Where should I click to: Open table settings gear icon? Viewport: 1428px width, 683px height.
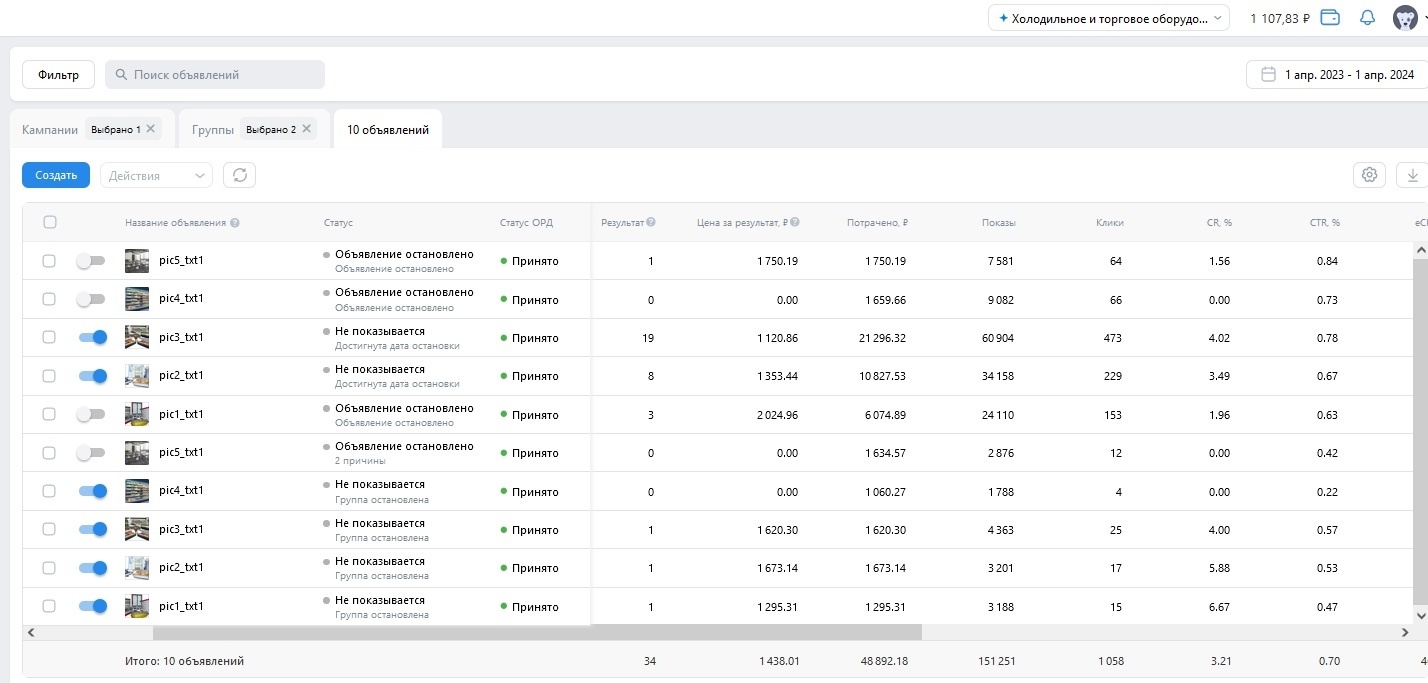click(x=1370, y=175)
